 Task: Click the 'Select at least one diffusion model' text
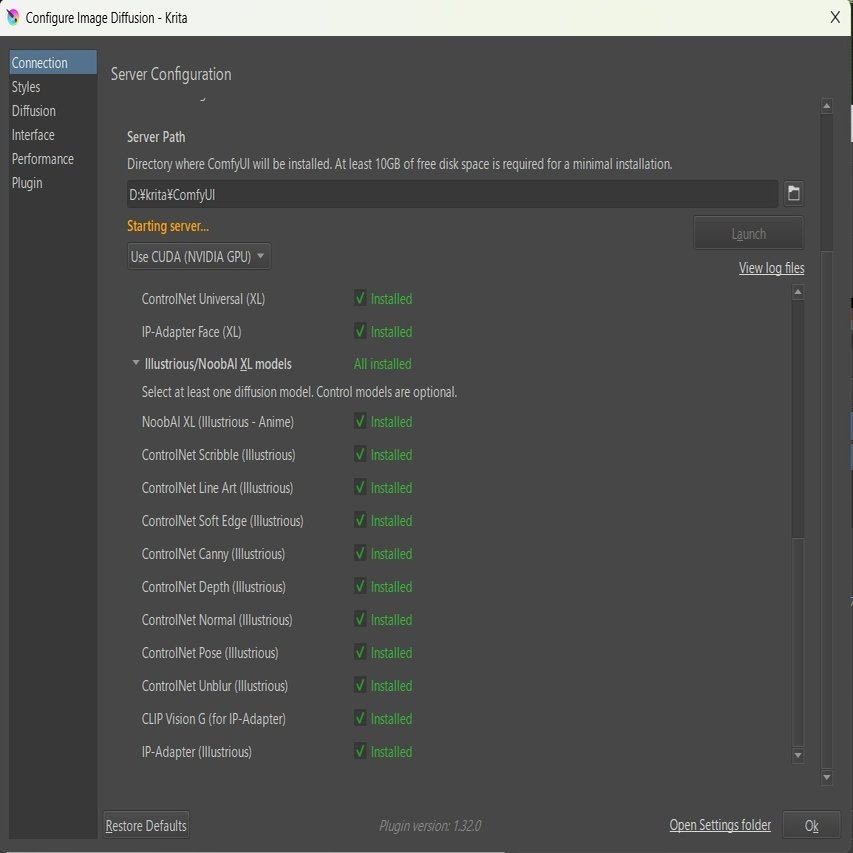pos(299,392)
